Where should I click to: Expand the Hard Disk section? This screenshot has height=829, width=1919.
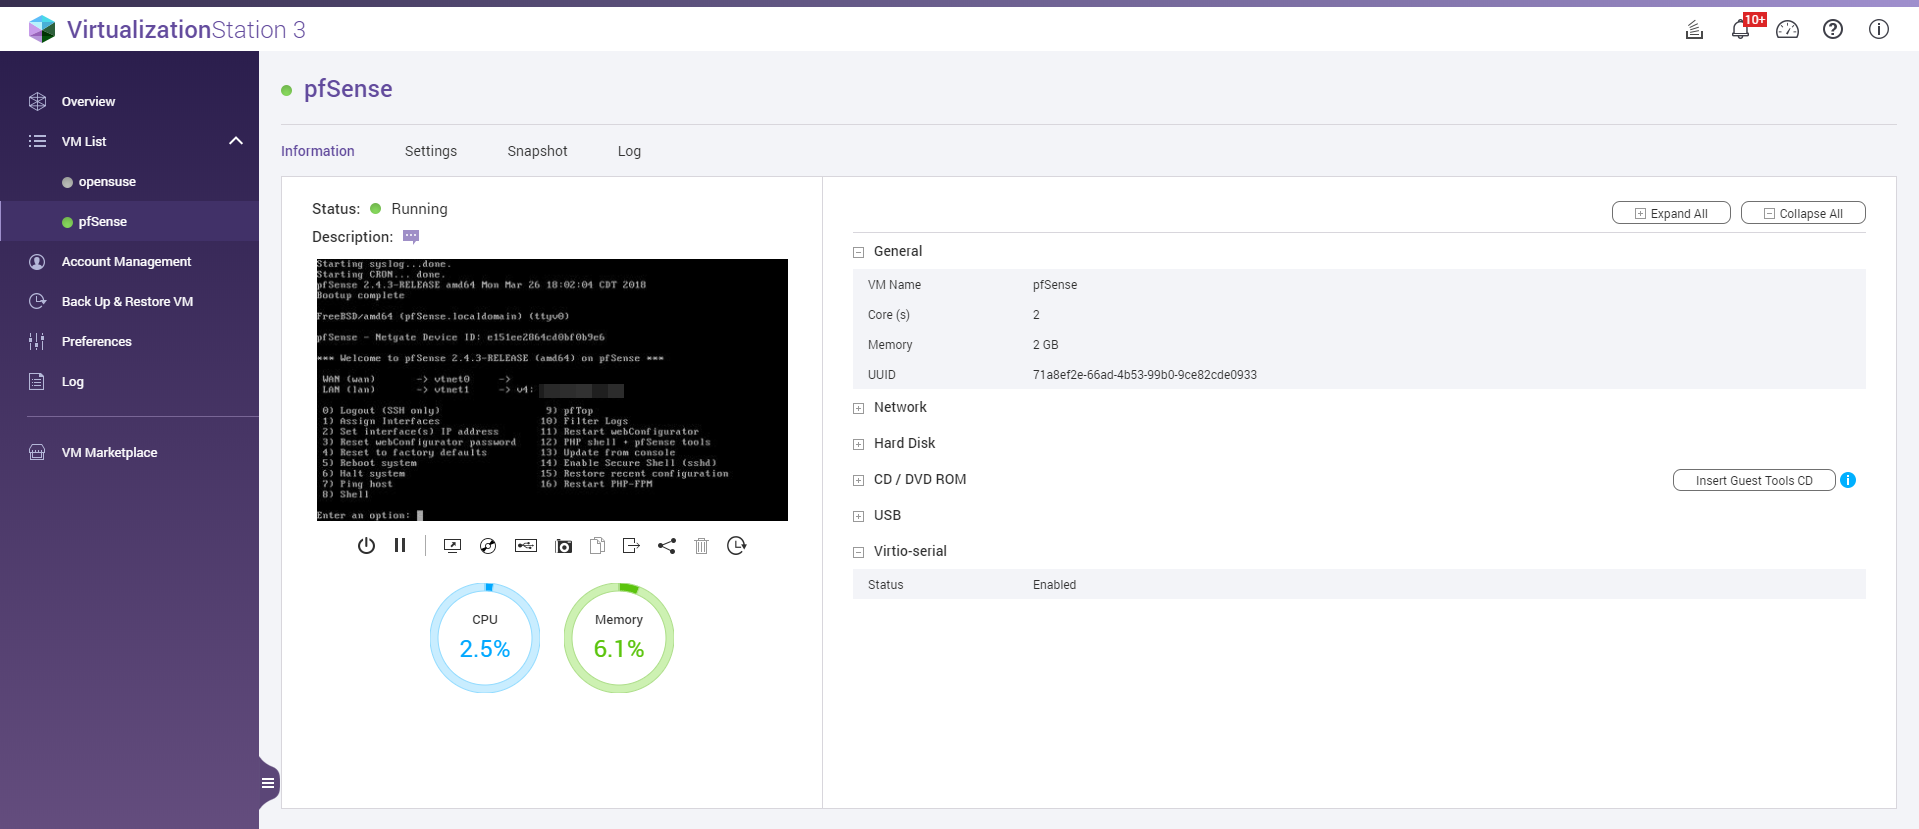click(858, 444)
